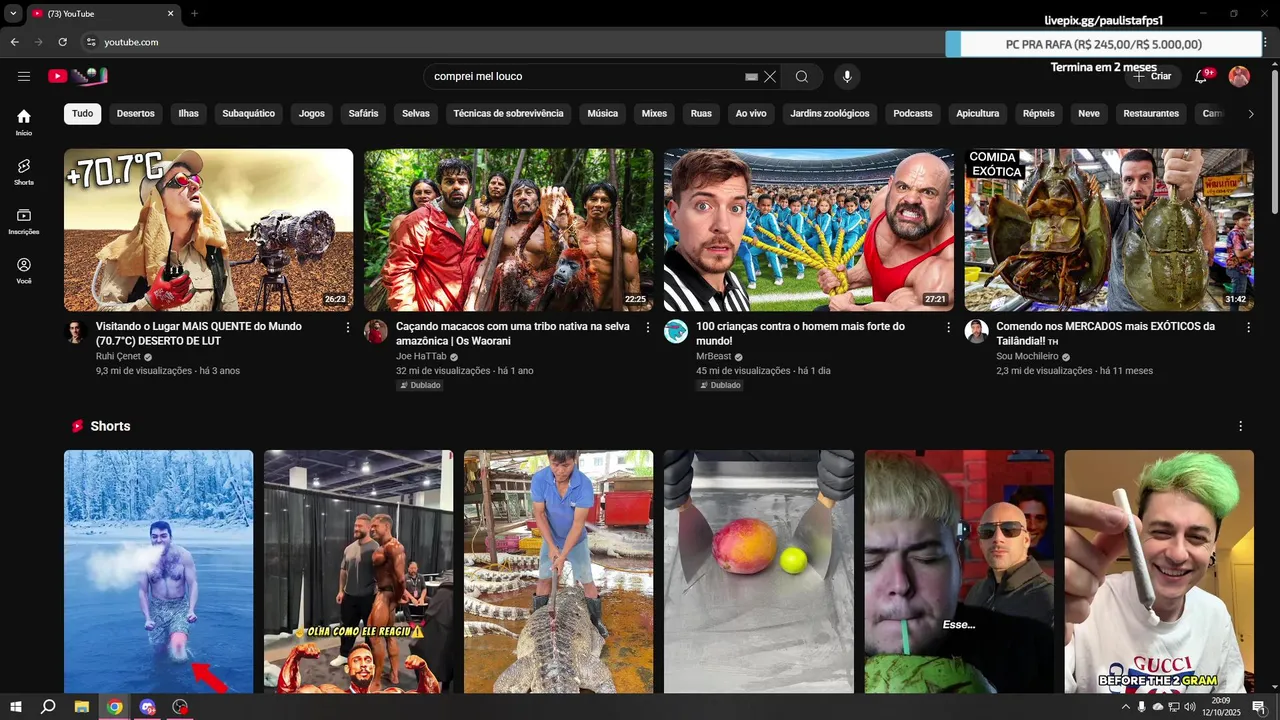The height and width of the screenshot is (720, 1280).
Task: Open the MrBeast channel name link
Action: pos(714,356)
